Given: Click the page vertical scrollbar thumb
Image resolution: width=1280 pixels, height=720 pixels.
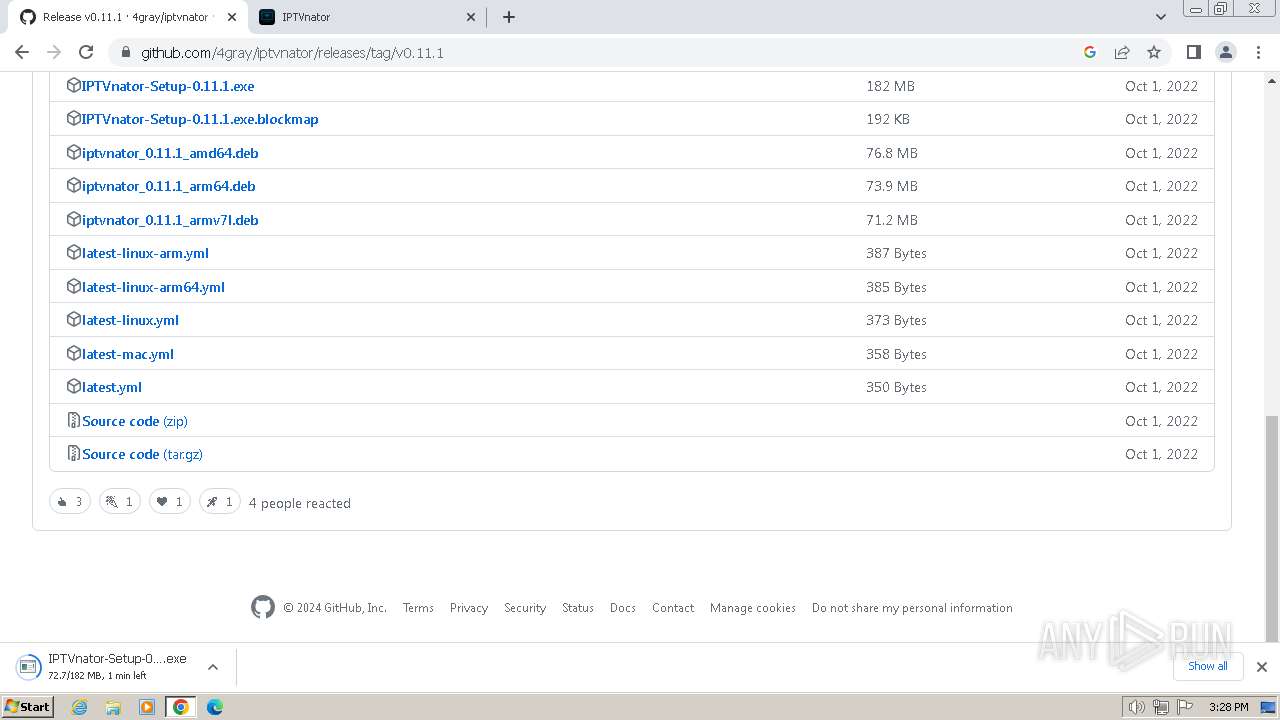Looking at the screenshot, I should (1272, 528).
